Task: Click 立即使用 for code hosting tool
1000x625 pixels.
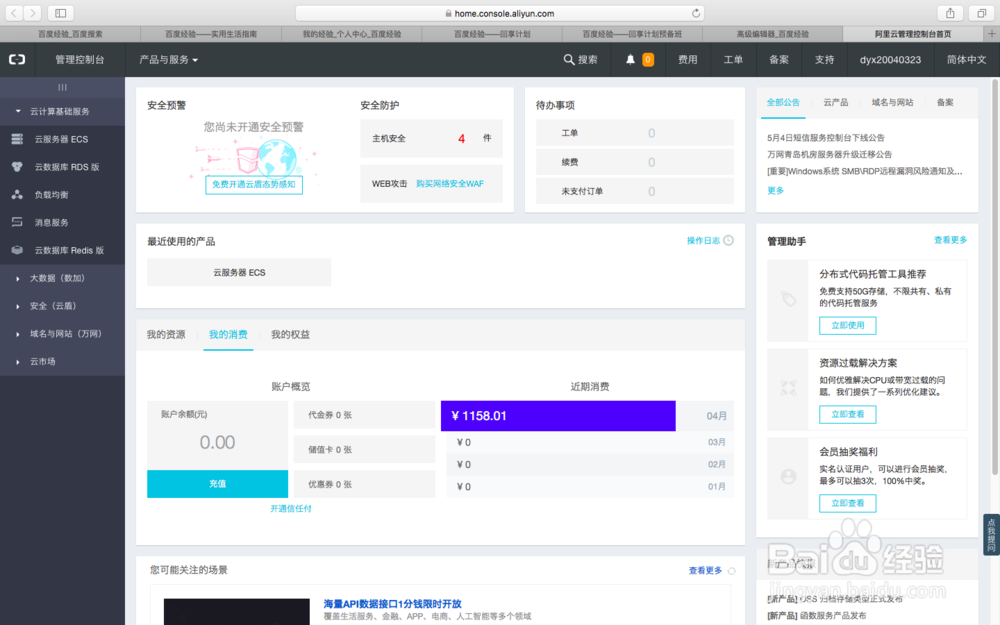Action: 848,325
